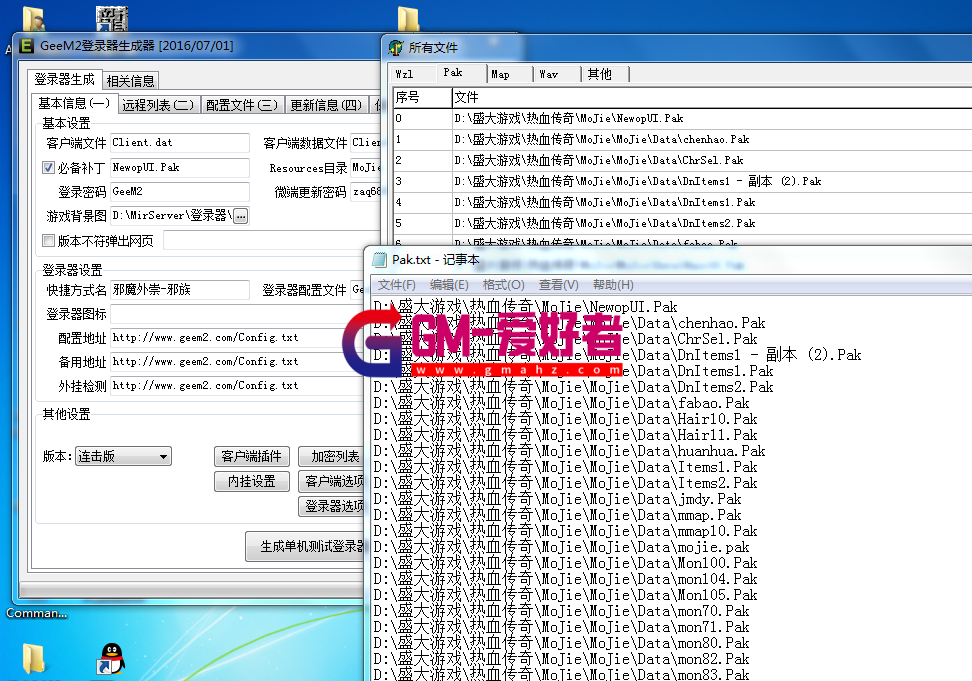Click the empty 登录器图标 input field
This screenshot has width=972, height=681.
tap(238, 314)
